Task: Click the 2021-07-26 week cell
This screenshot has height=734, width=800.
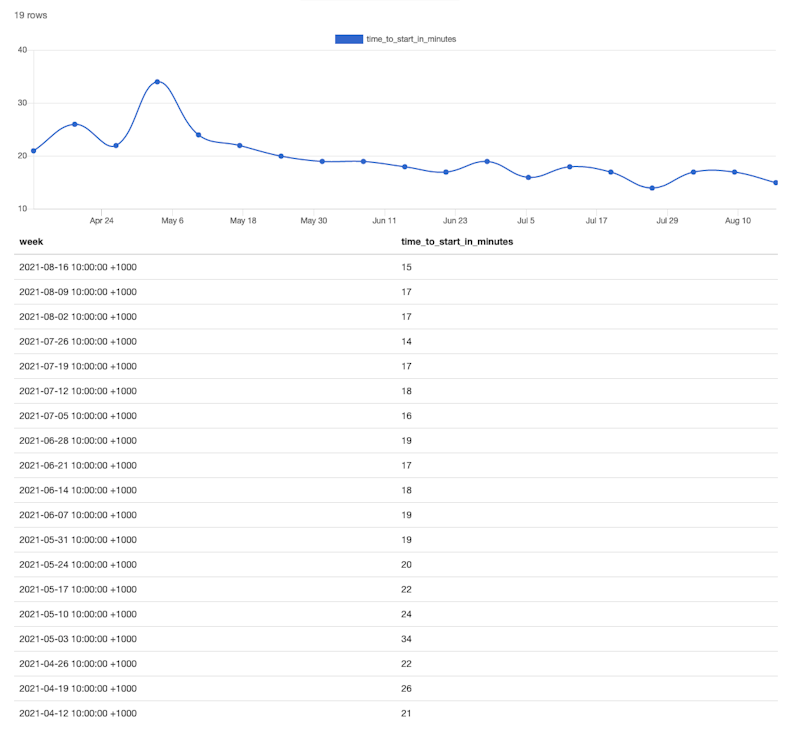Action: pos(78,341)
